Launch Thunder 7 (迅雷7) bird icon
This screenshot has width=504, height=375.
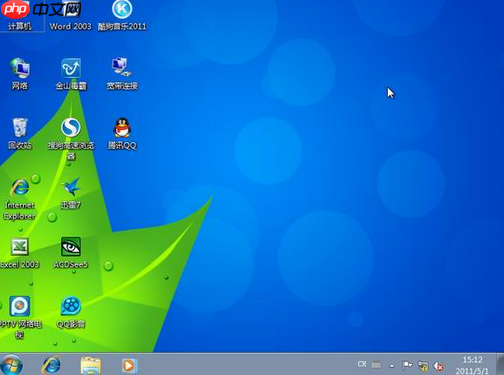click(x=71, y=193)
